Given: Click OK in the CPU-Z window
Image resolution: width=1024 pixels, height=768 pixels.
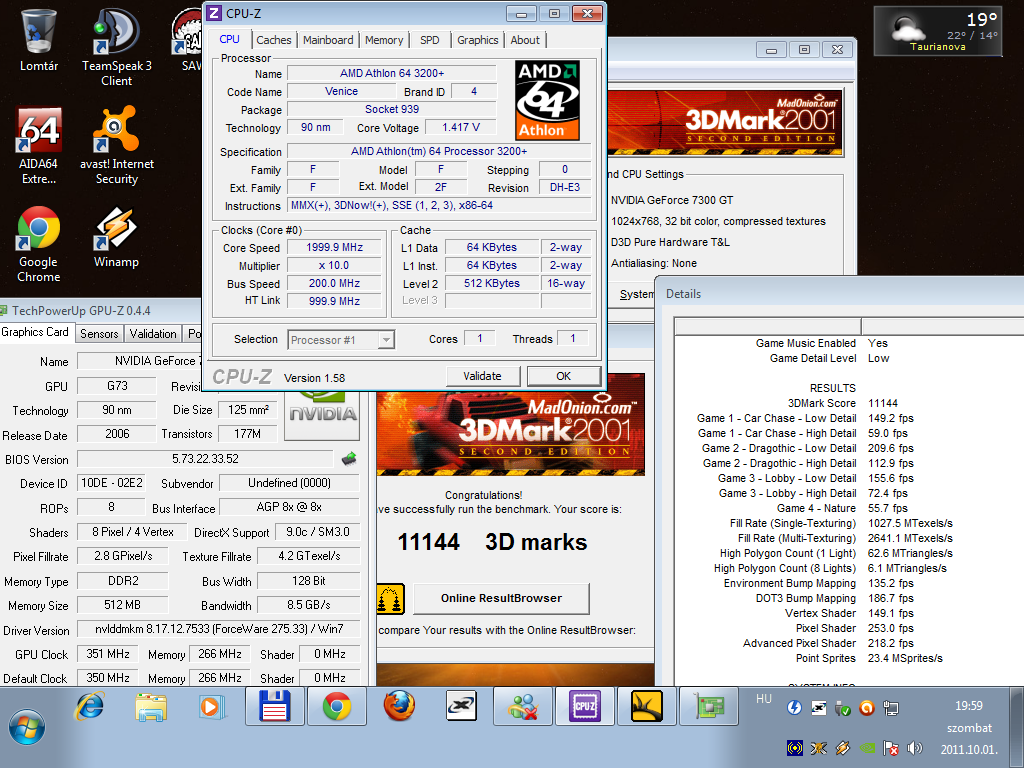Looking at the screenshot, I should 564,376.
